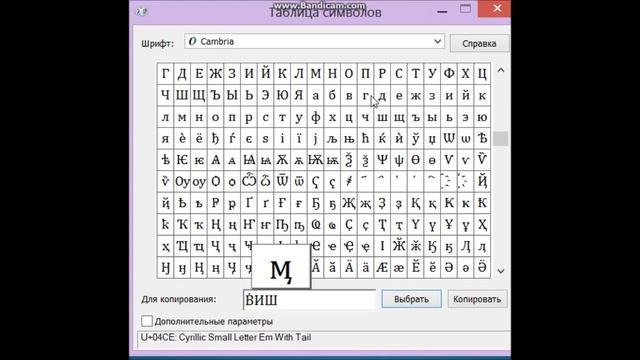Select the lowercase ѕ character cell
Image resolution: width=640 pixels, height=360 pixels.
pos(265,139)
